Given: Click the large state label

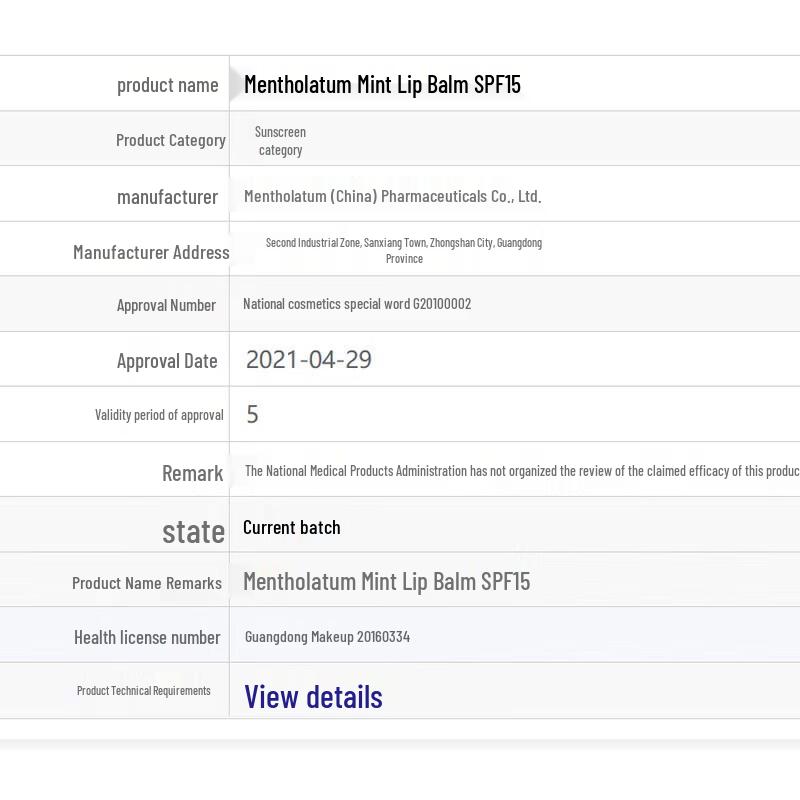Looking at the screenshot, I should point(193,531).
